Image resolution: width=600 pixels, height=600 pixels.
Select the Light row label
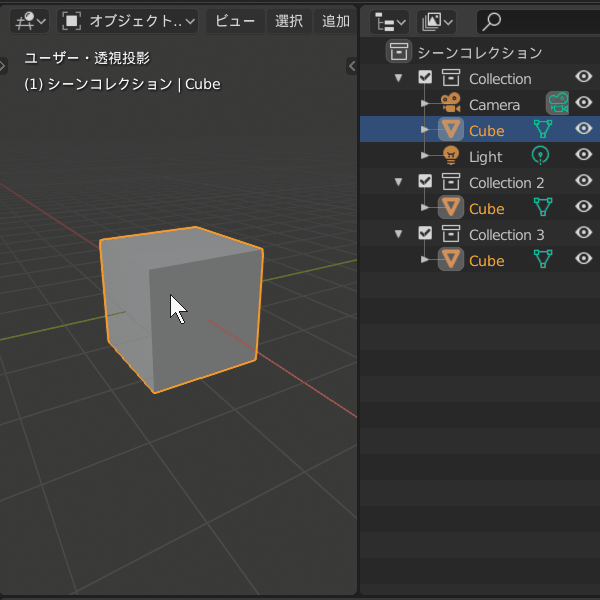[486, 157]
